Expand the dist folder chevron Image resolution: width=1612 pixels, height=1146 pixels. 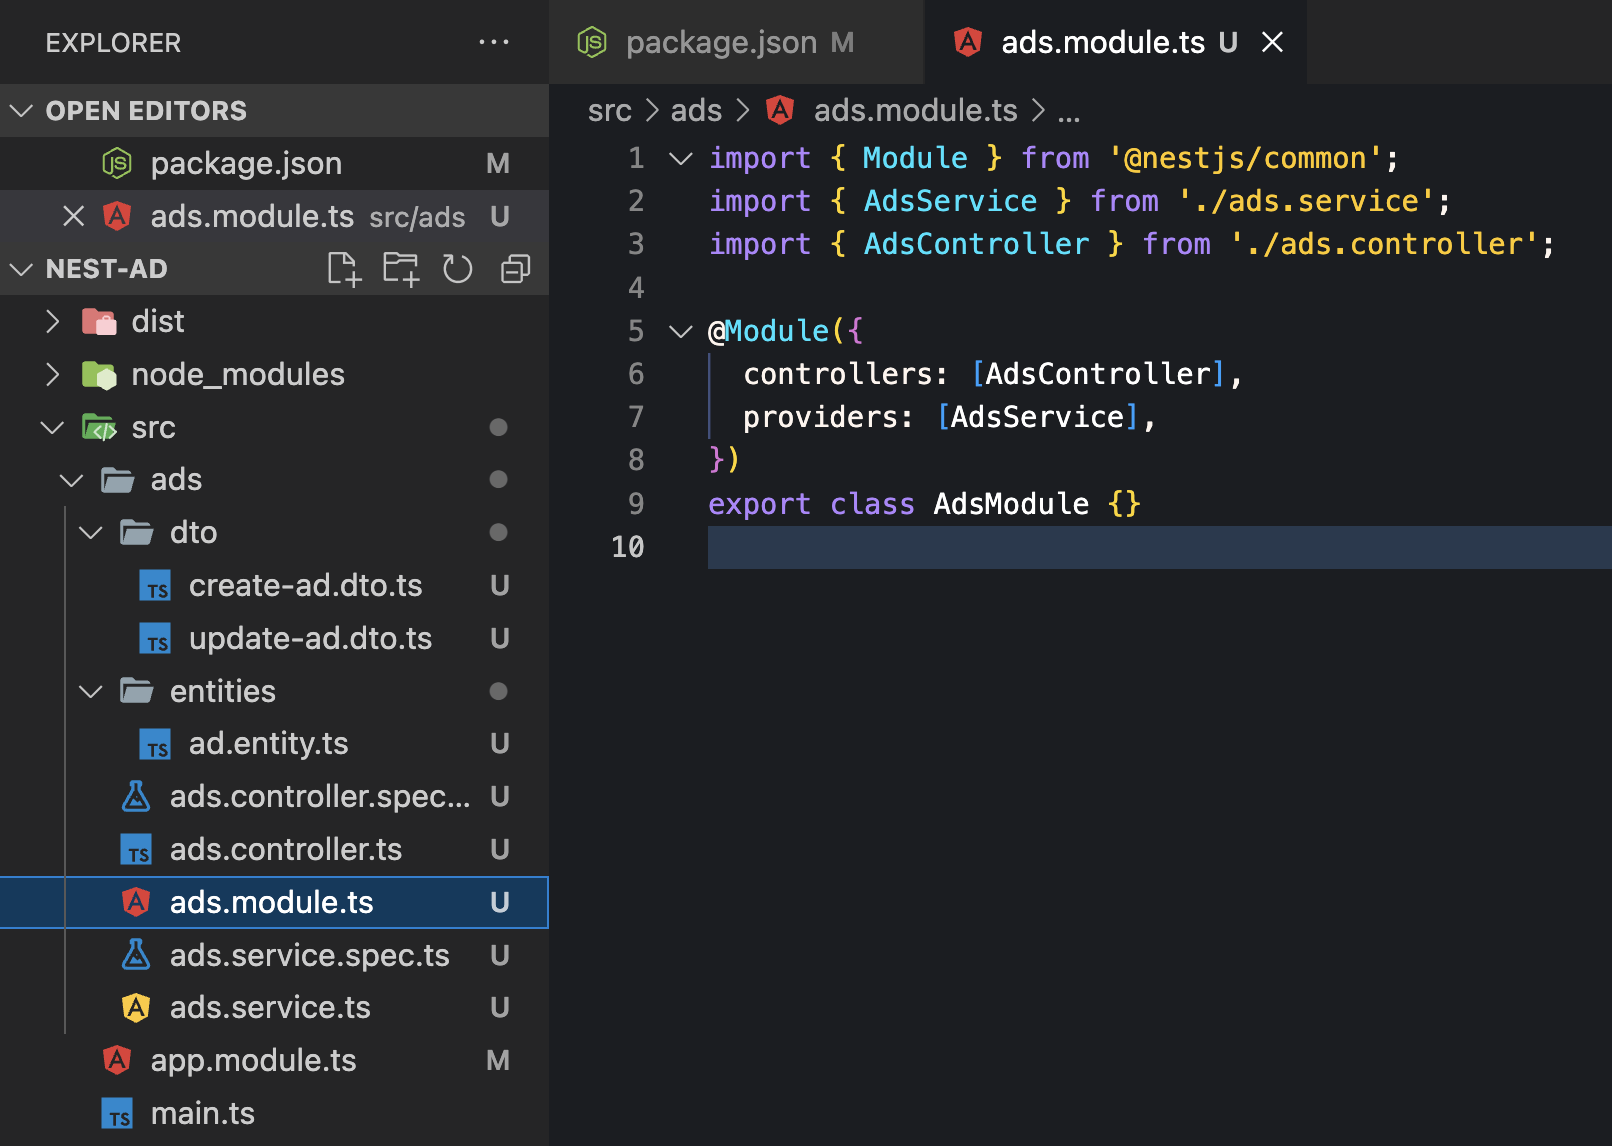[53, 321]
